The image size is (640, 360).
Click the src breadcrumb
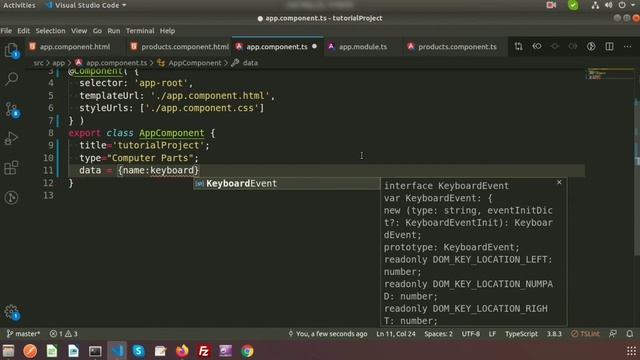(38, 63)
